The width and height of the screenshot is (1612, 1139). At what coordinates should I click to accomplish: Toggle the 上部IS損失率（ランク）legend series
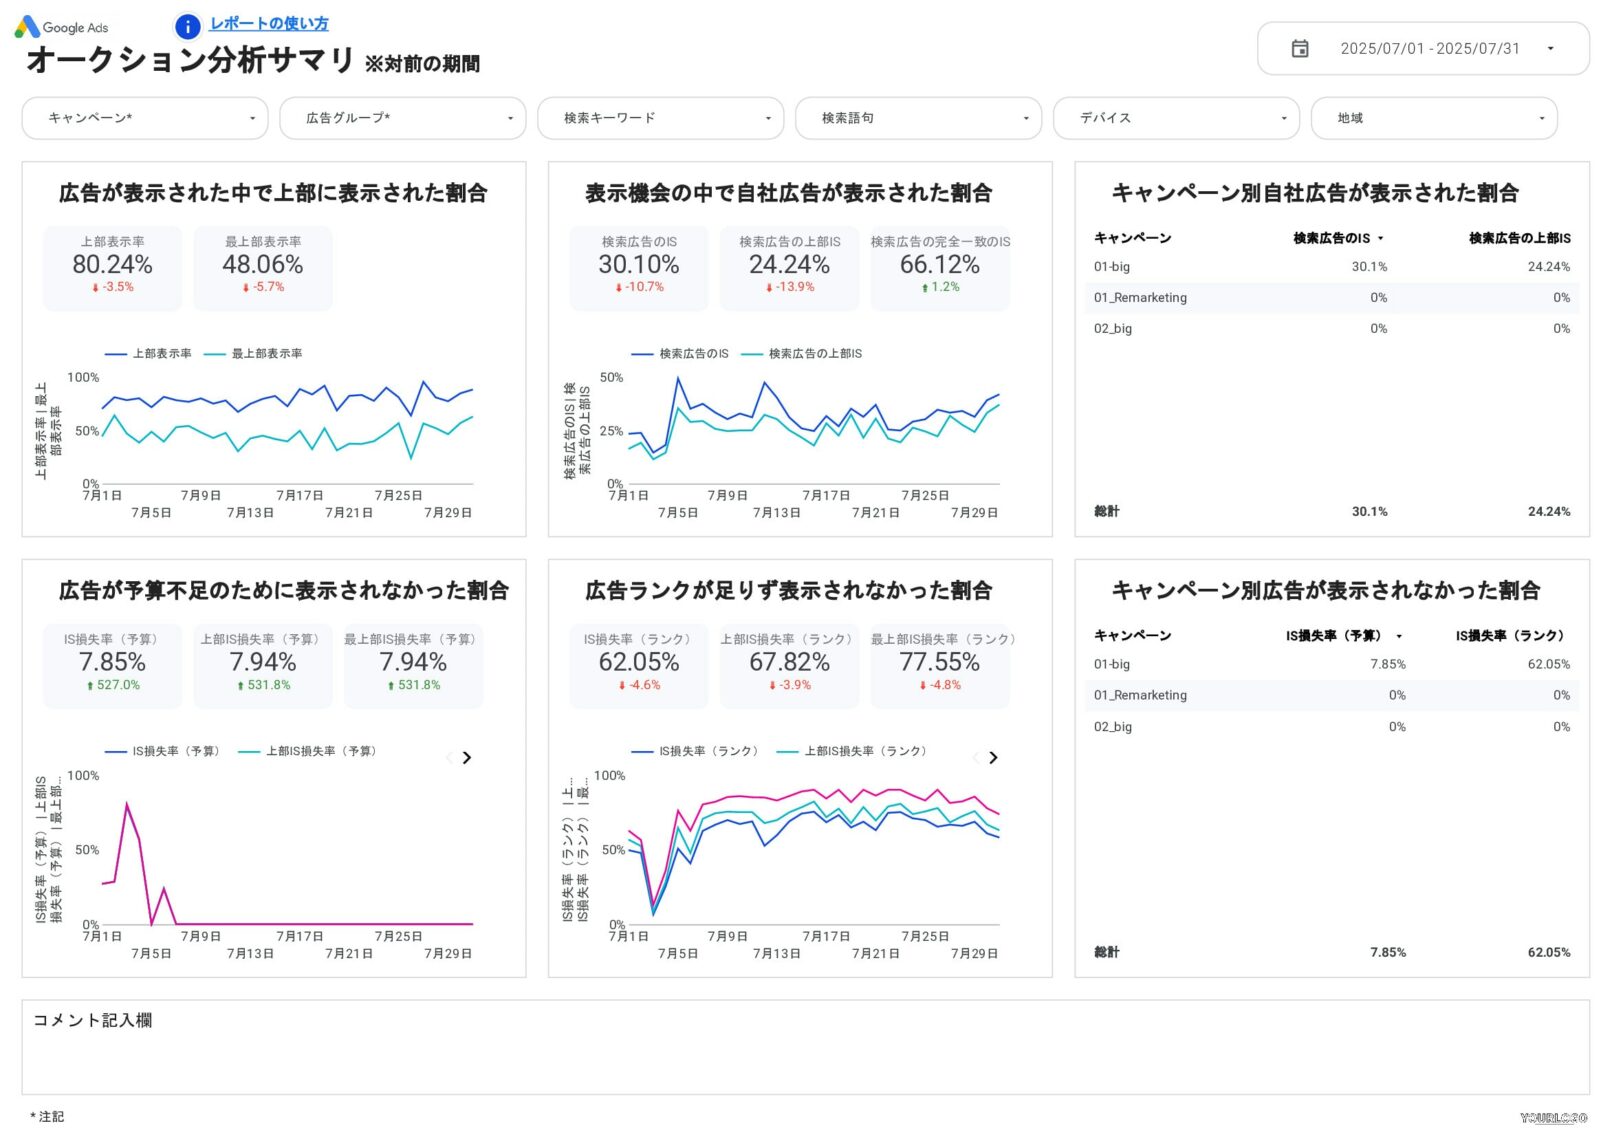(866, 751)
